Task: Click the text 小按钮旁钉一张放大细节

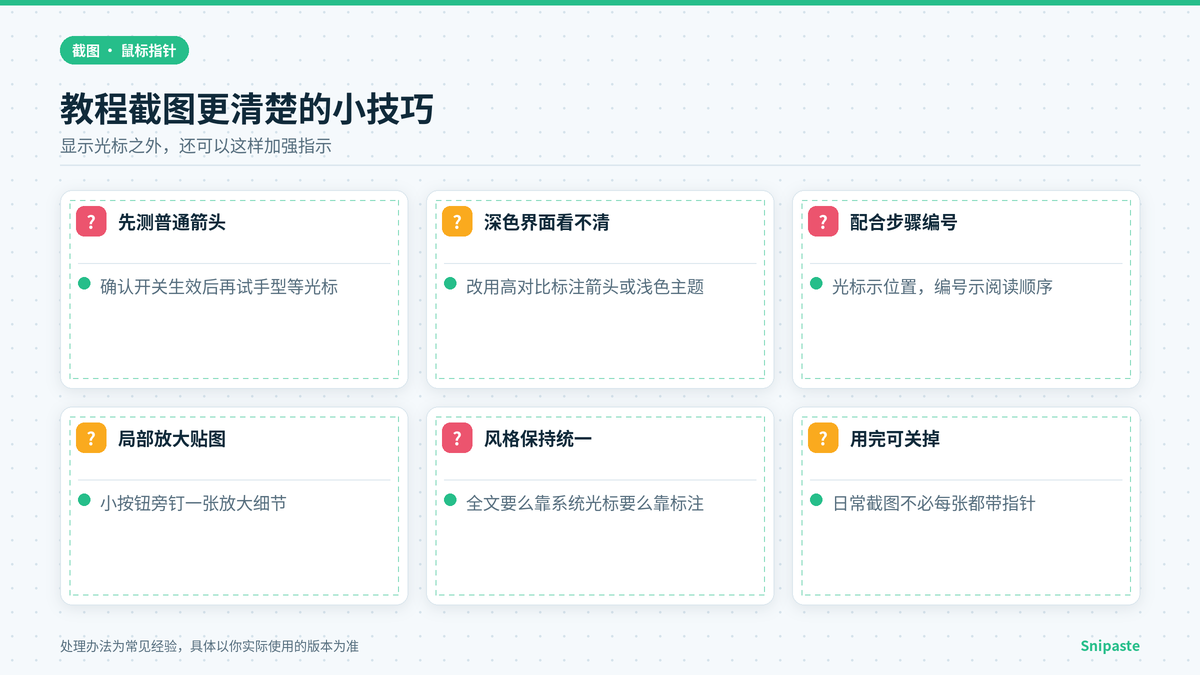Action: point(193,503)
